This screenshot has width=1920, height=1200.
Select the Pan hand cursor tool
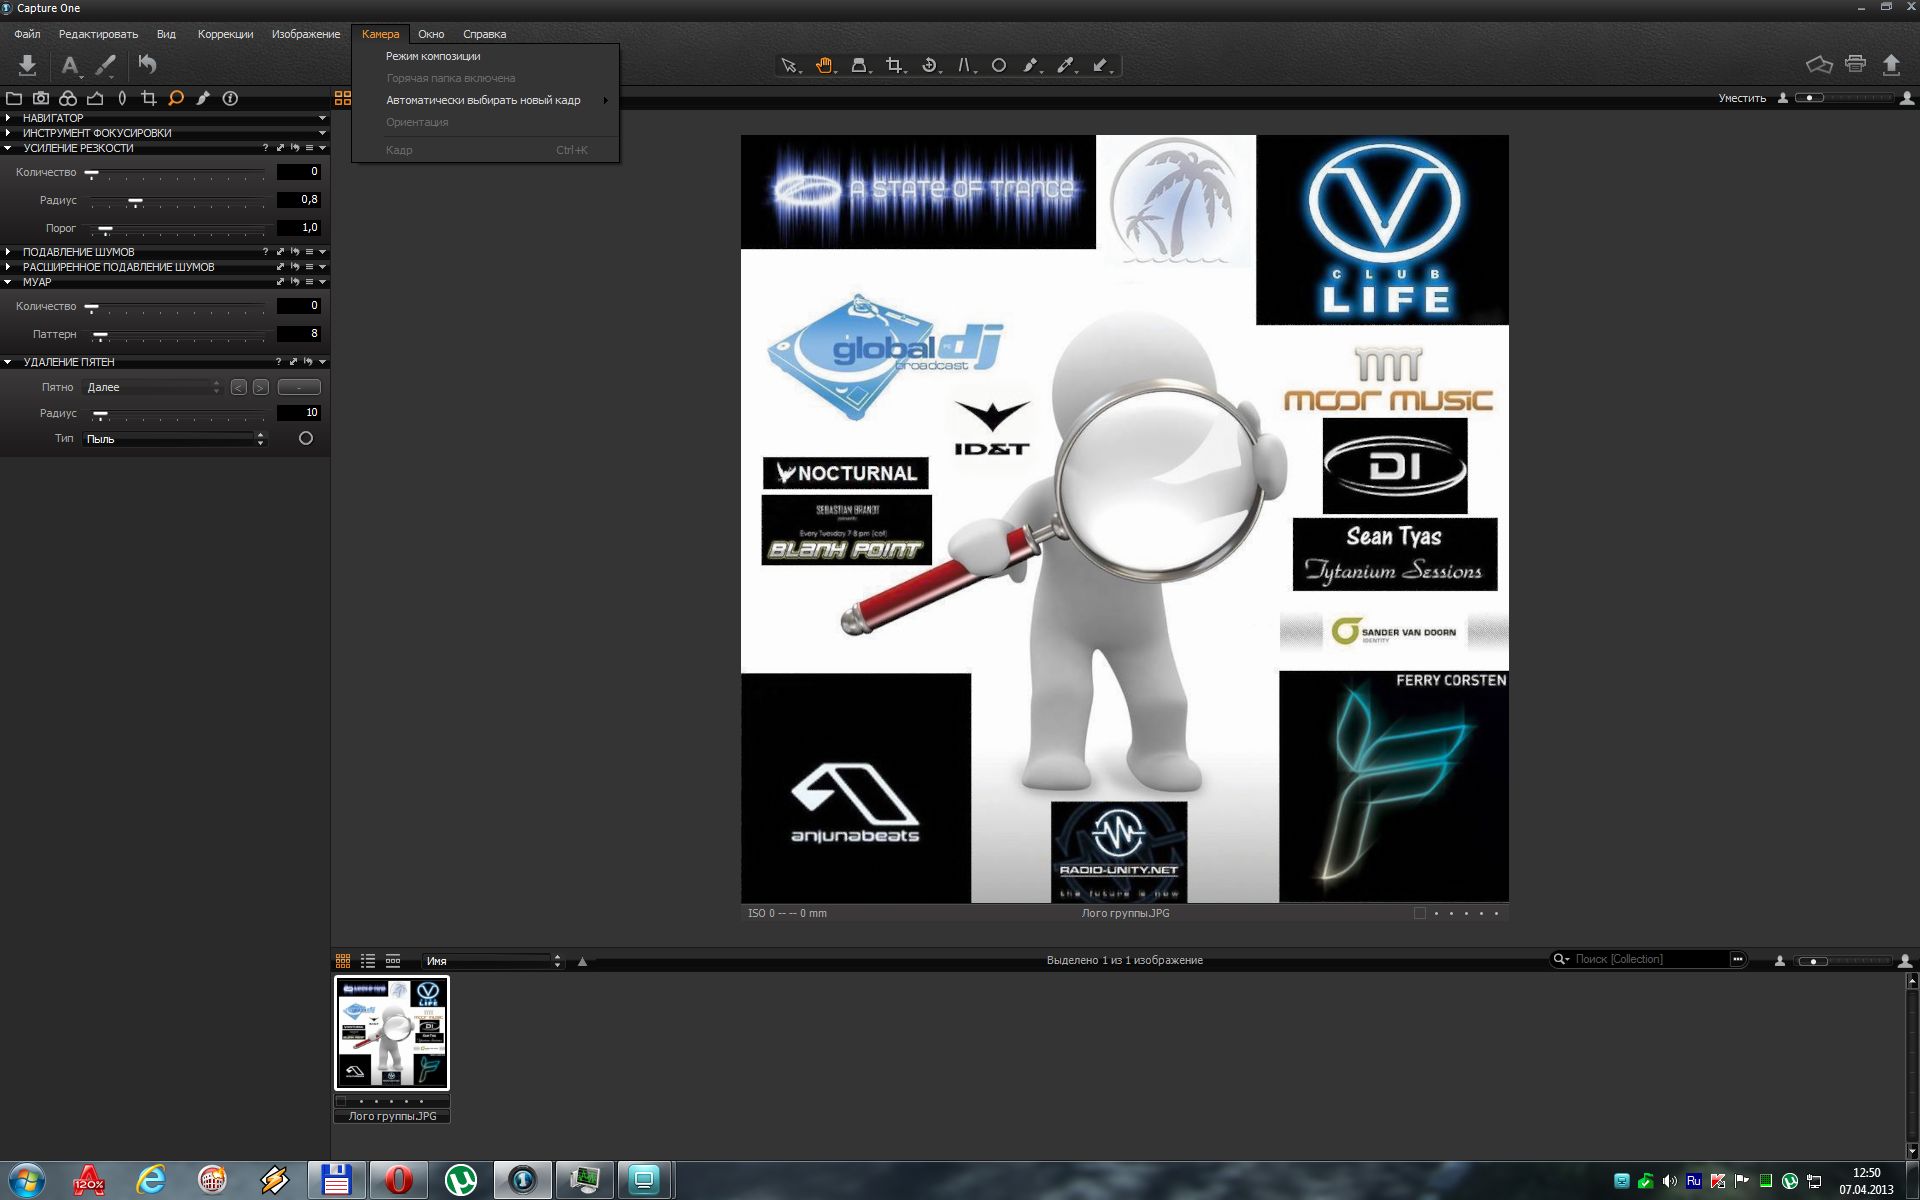[x=823, y=66]
